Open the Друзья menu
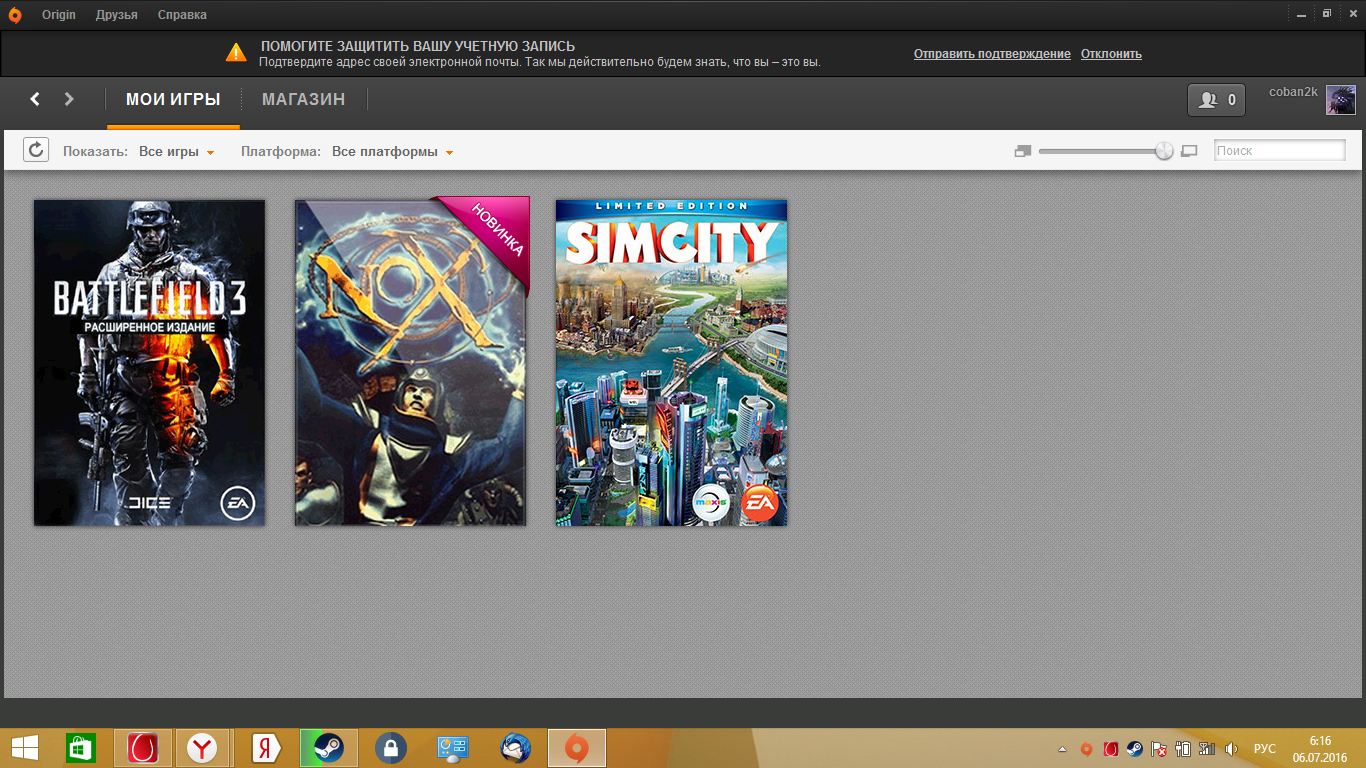 coord(117,15)
